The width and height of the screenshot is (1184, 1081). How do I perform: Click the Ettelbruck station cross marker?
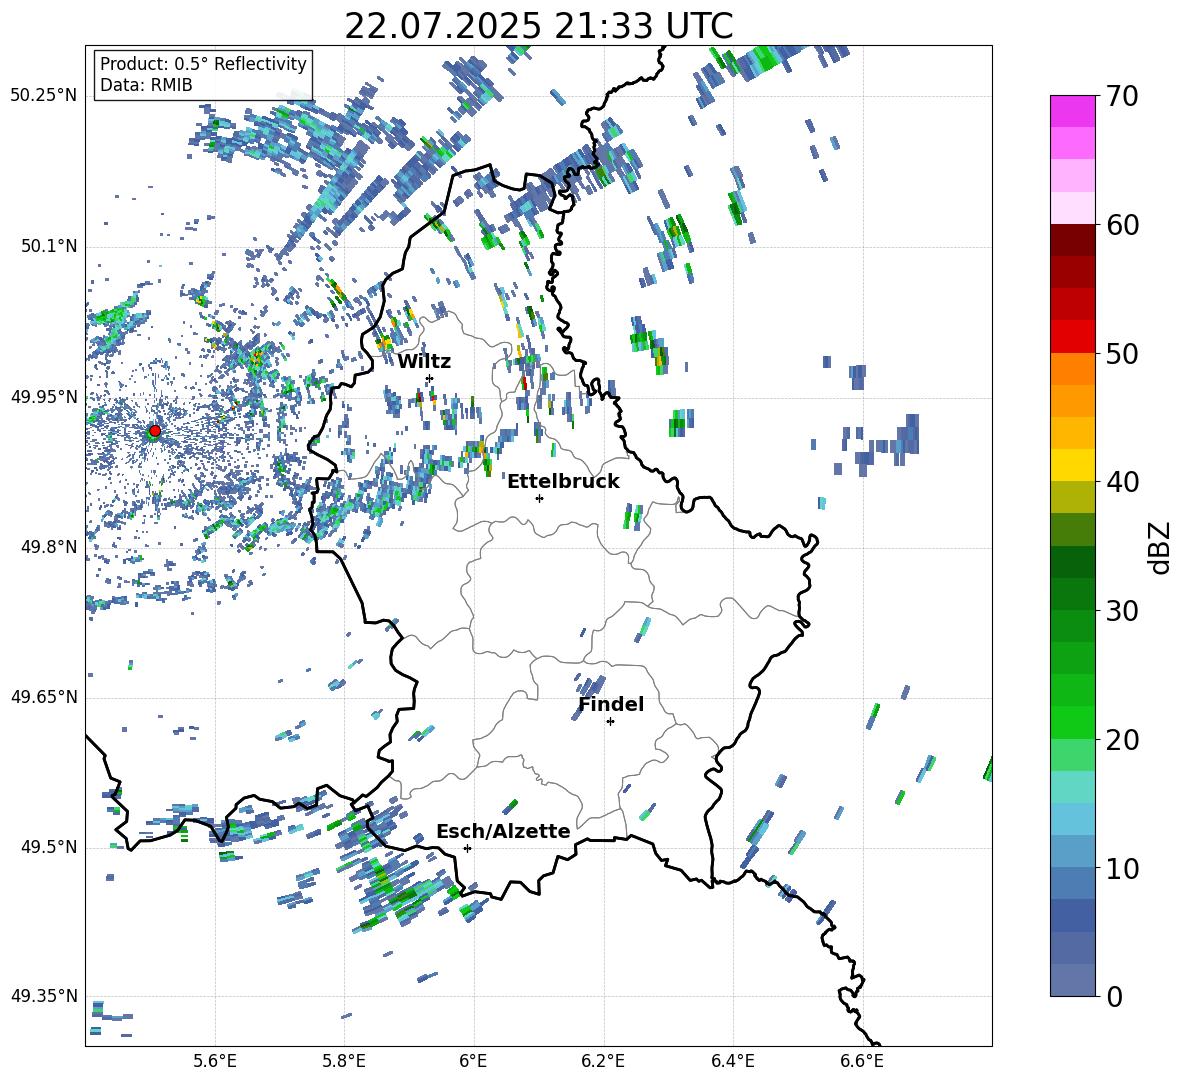click(539, 498)
